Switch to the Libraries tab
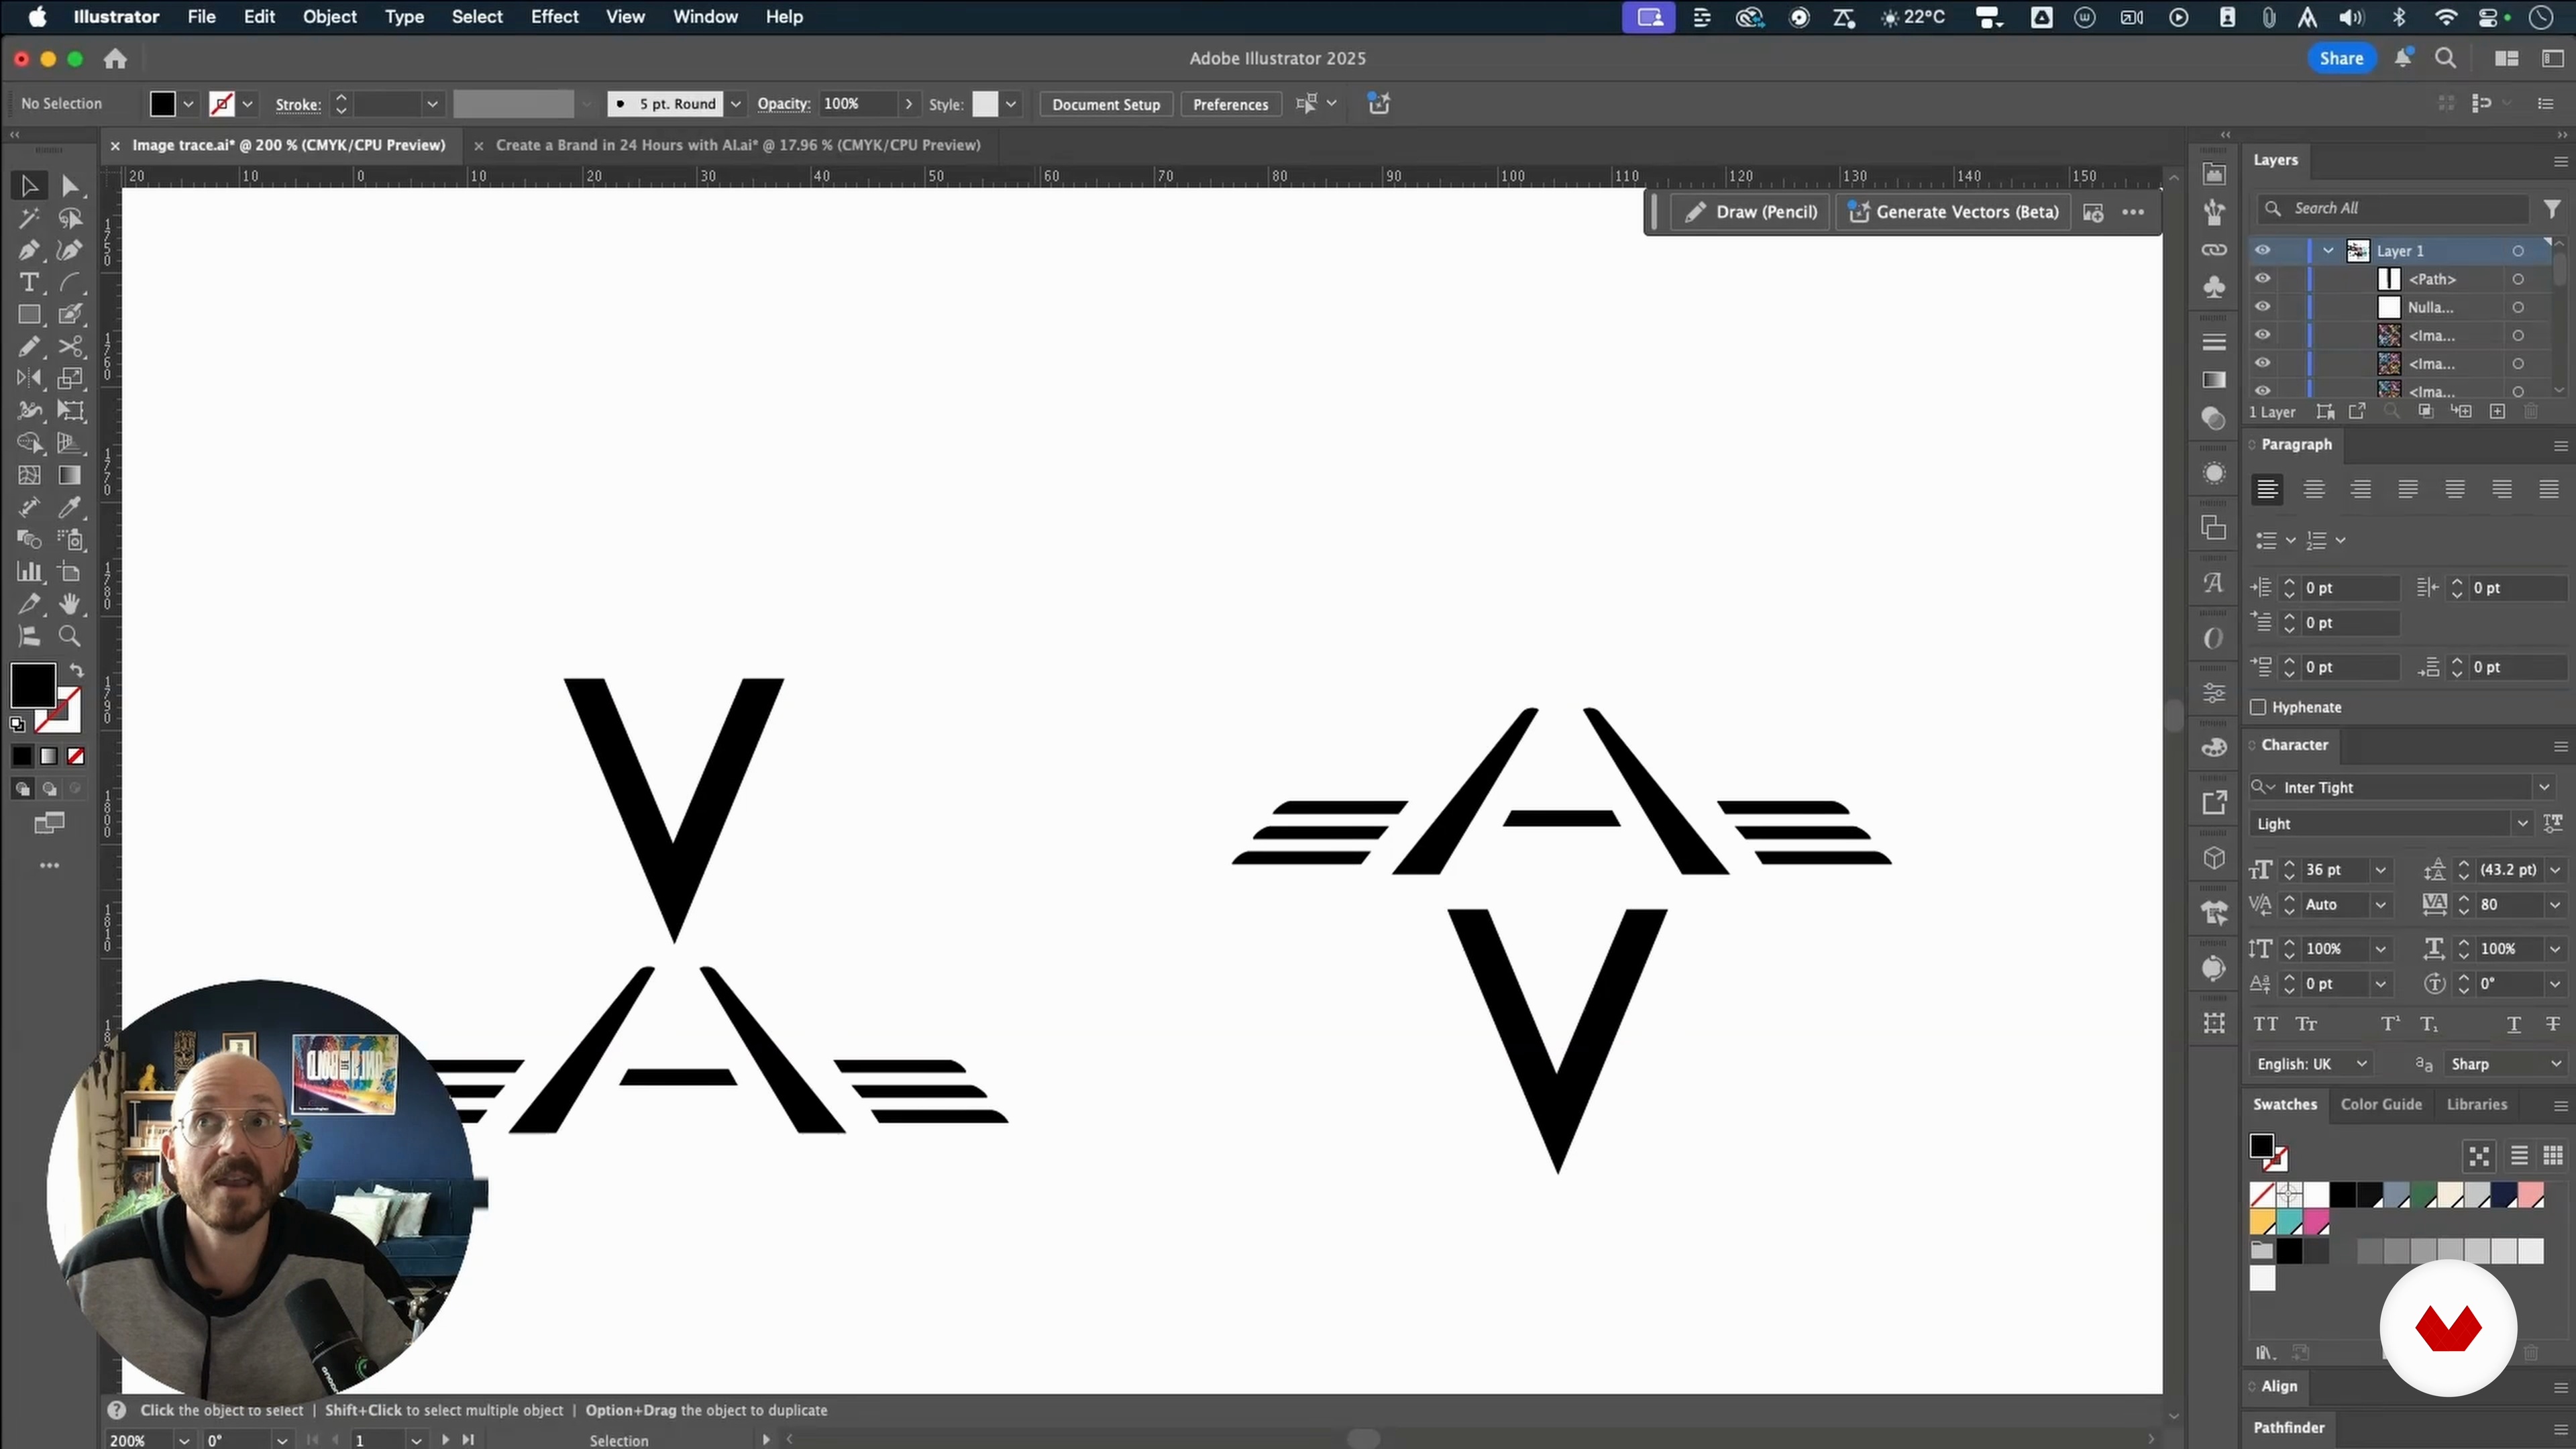Screen dimensions: 2576x1449 coord(2476,1104)
